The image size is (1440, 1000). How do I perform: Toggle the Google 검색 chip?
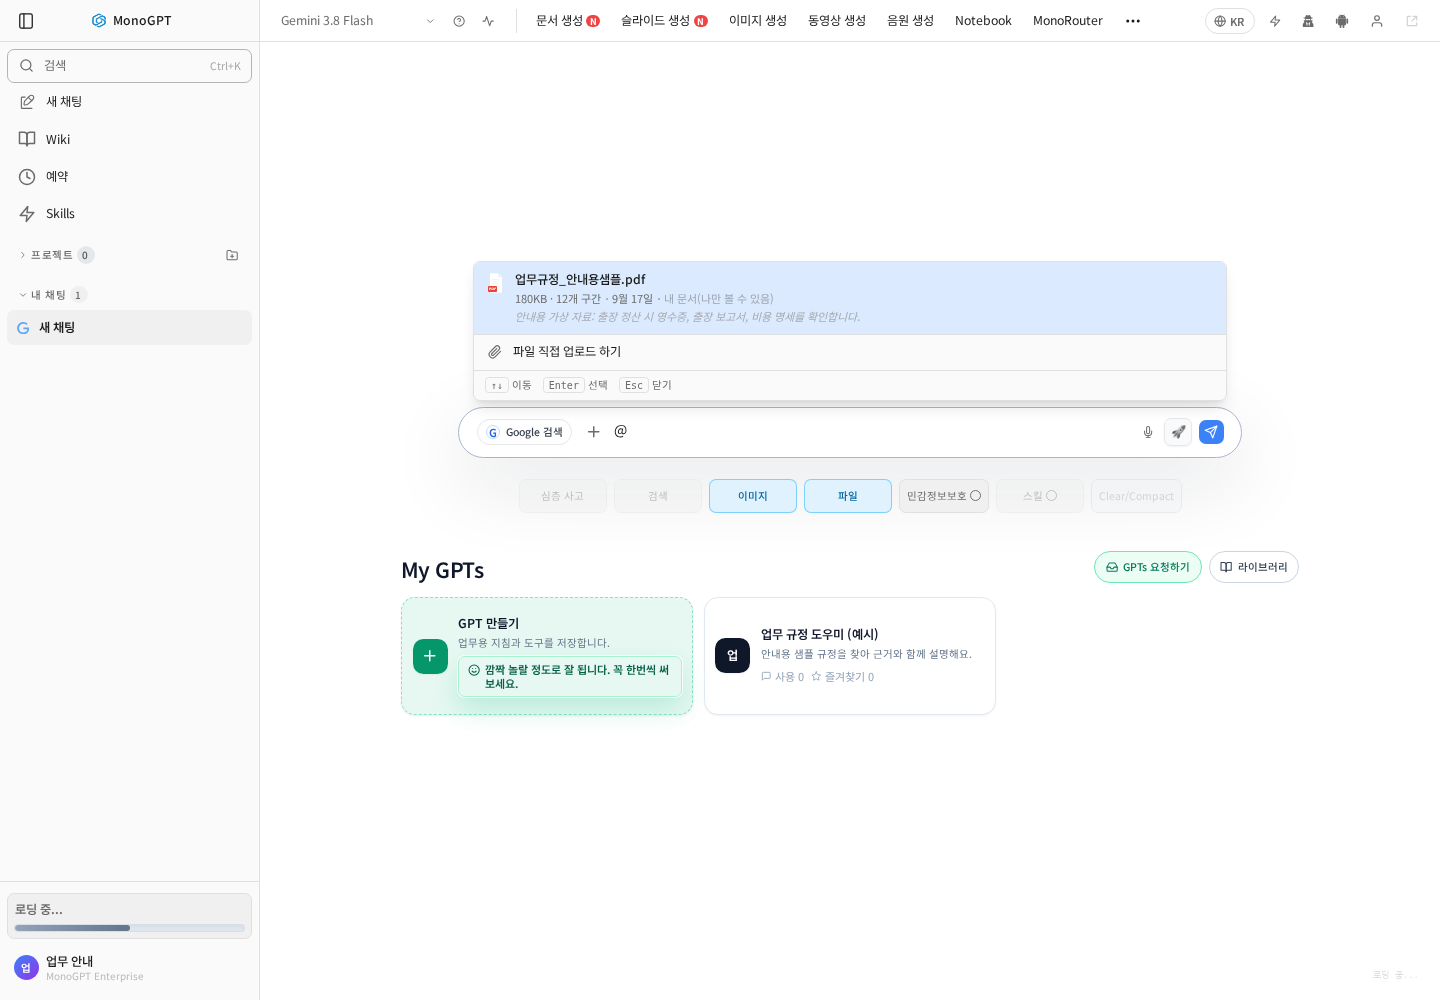tap(524, 432)
